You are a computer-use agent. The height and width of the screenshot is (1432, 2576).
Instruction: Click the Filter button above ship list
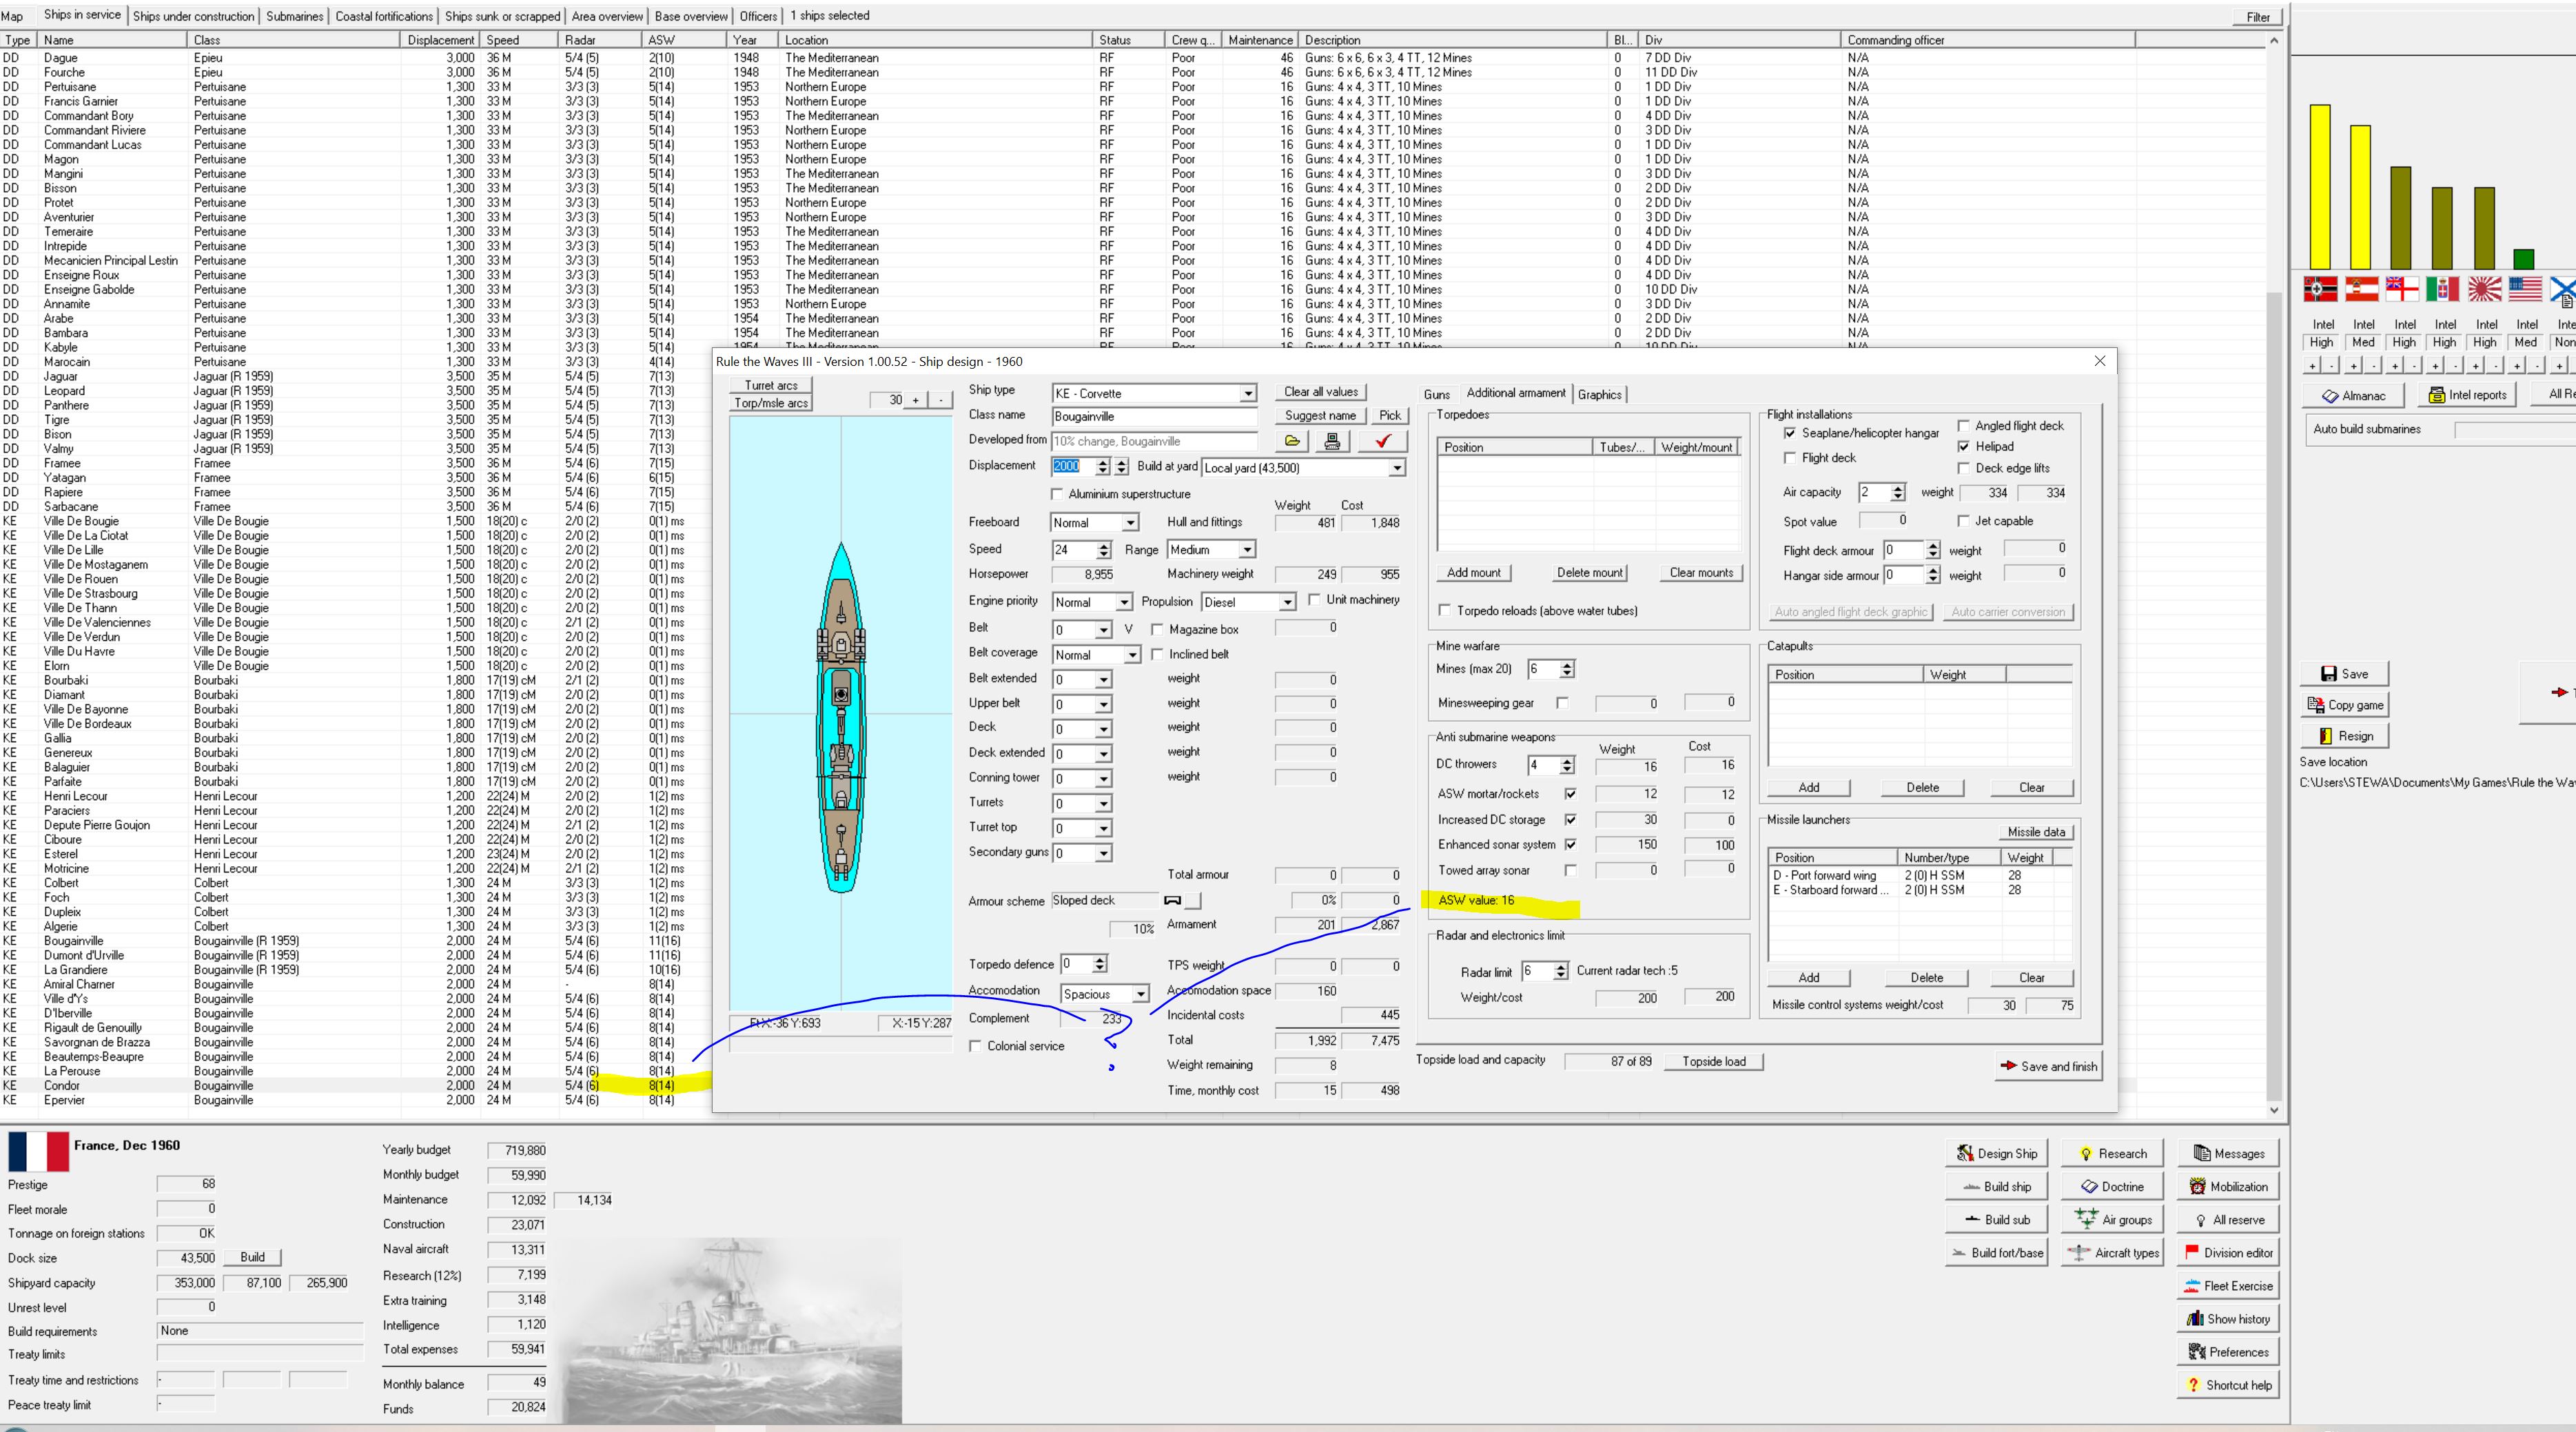click(2257, 17)
